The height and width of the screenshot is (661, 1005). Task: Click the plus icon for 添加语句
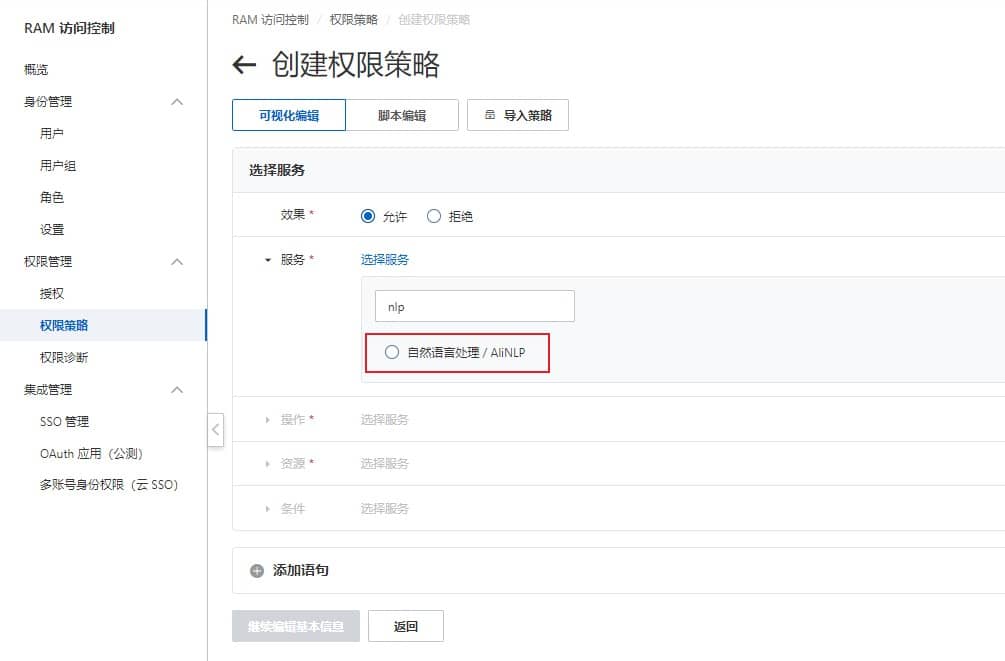(257, 570)
